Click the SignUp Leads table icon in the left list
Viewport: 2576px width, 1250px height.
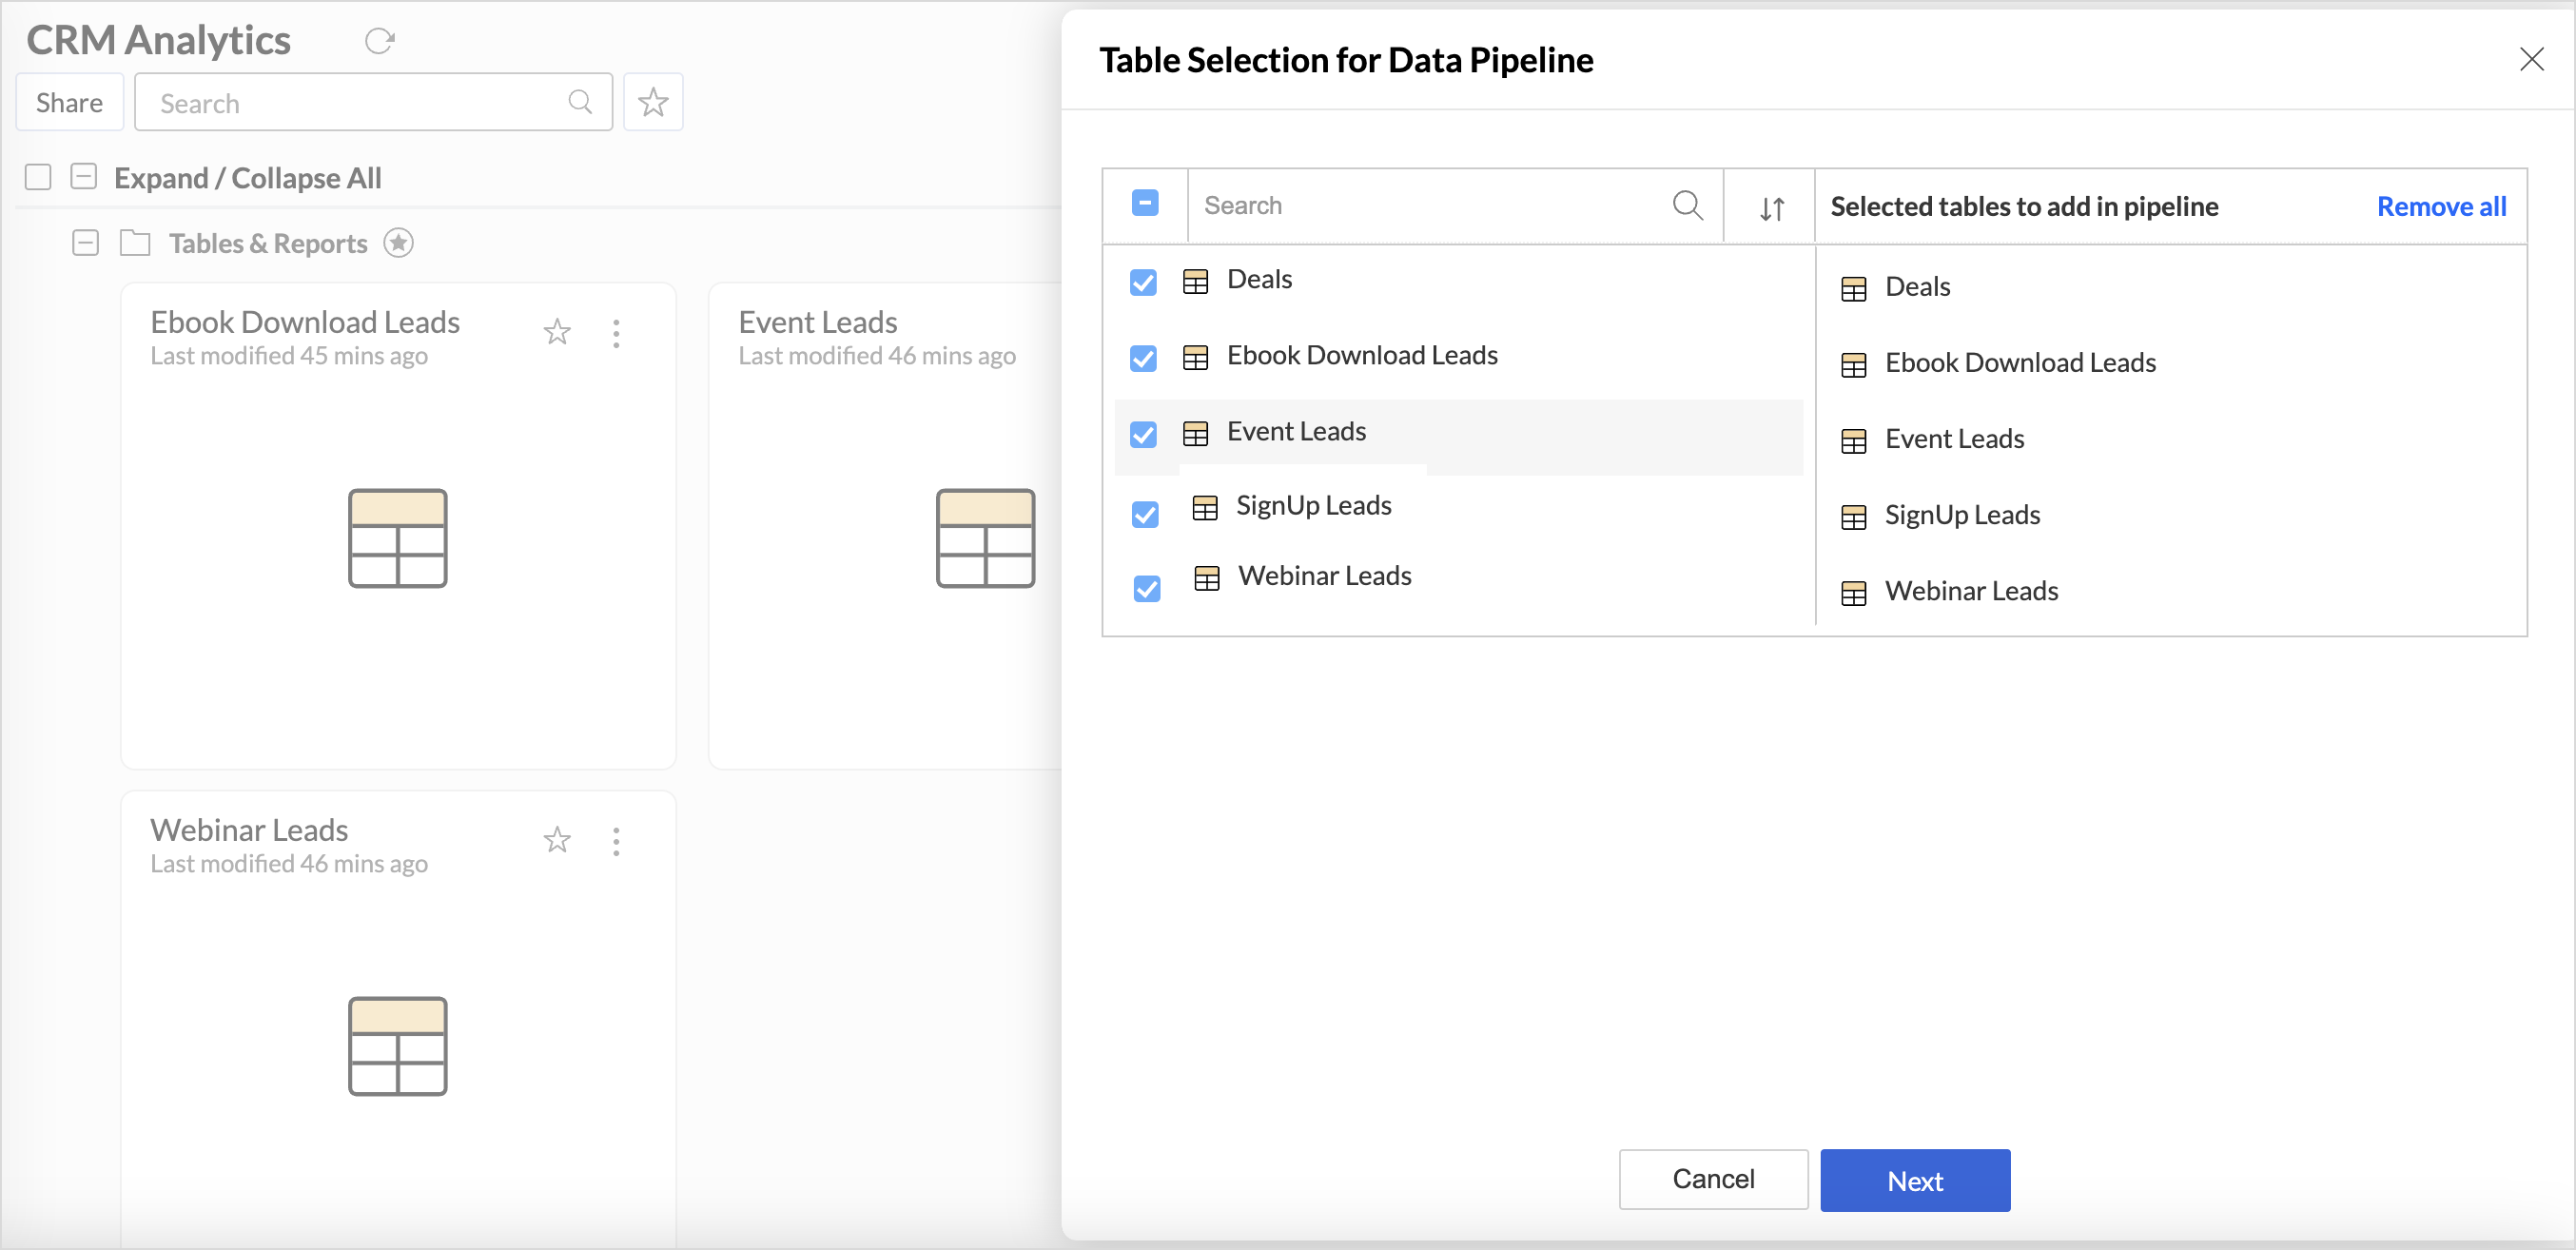1205,508
